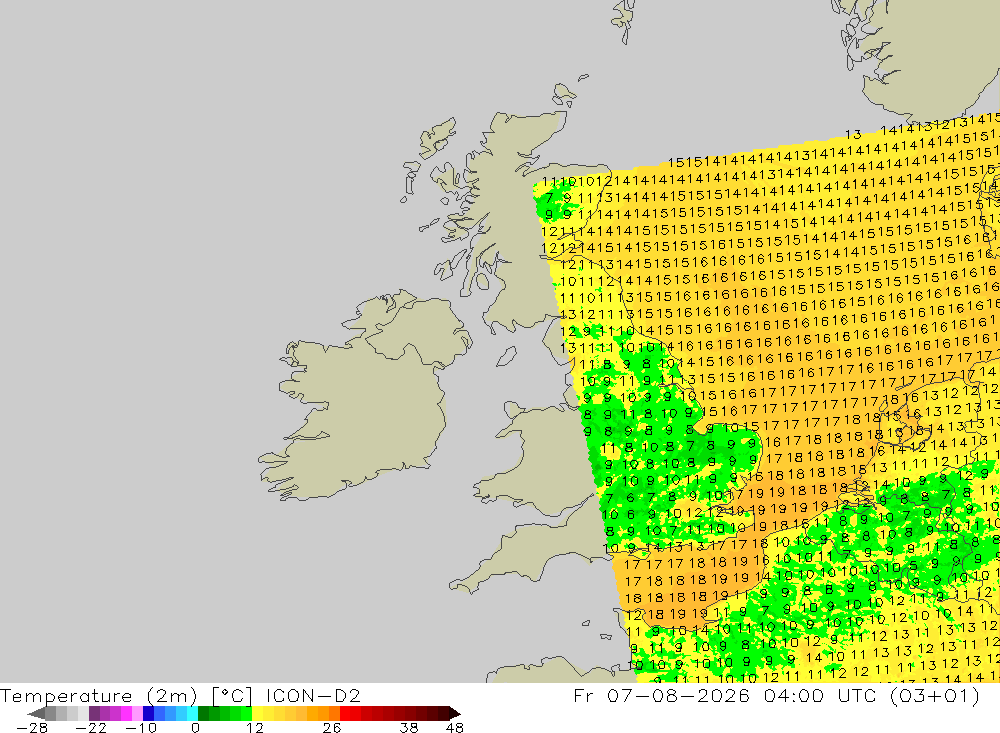1000x733 pixels.
Task: Click the 26 legend scale value
Action: pyautogui.click(x=332, y=727)
